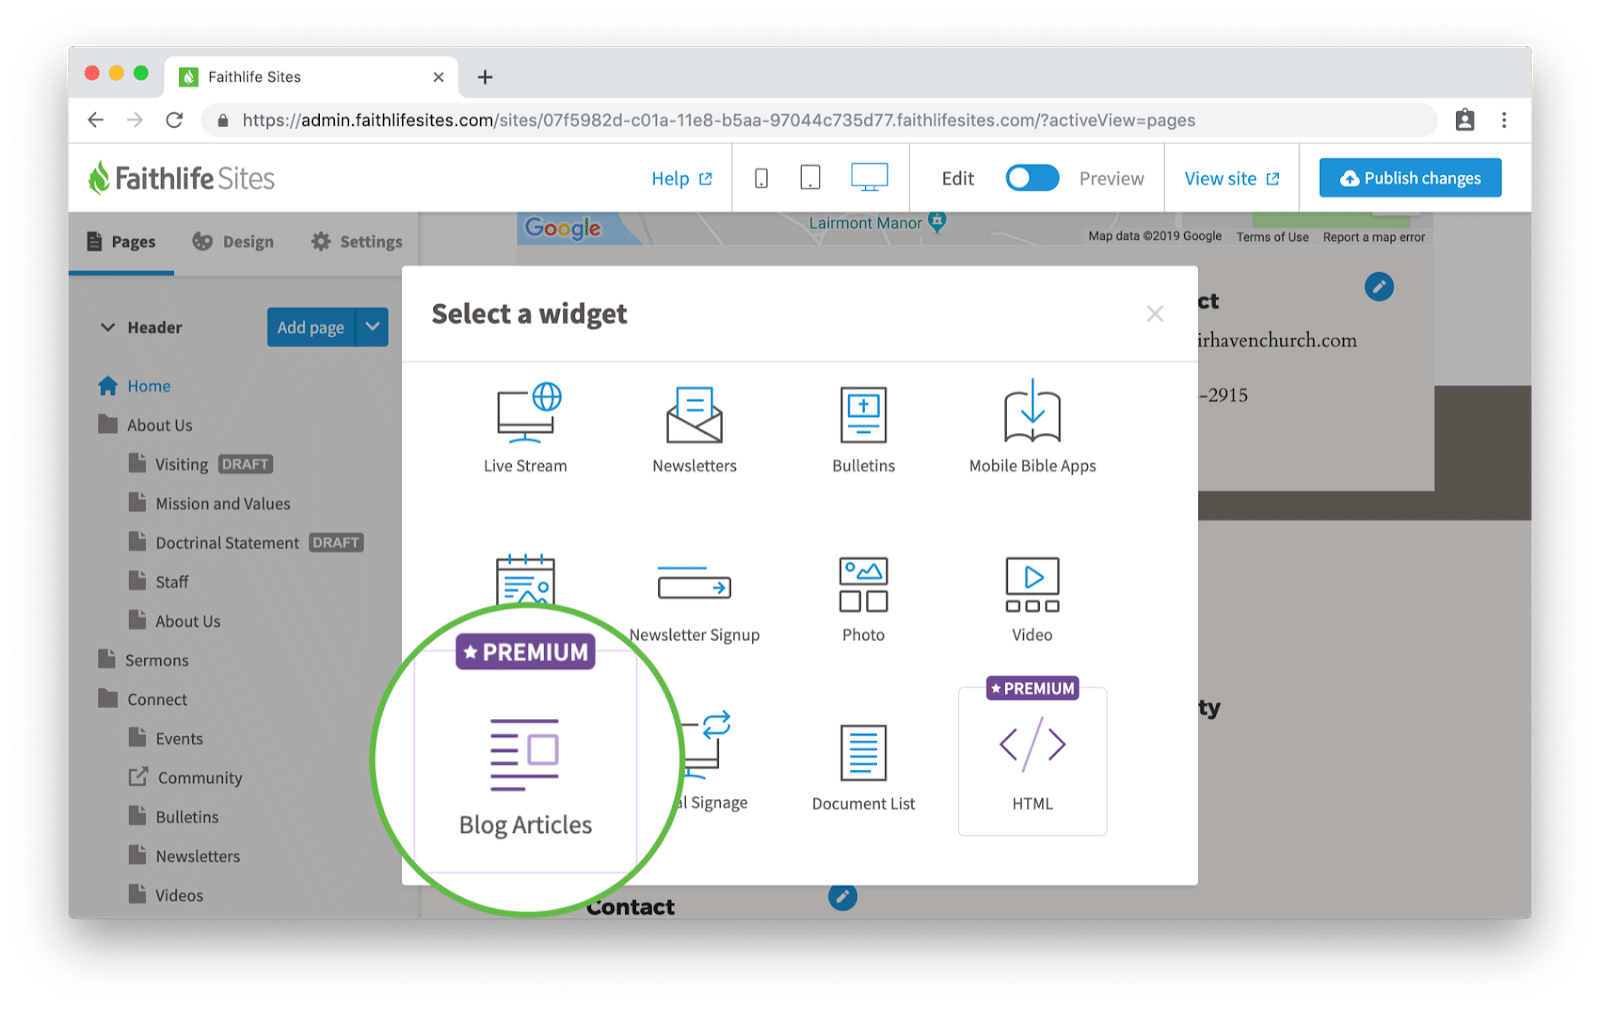The image size is (1600, 1009).
Task: Pick the Document List widget
Action: pyautogui.click(x=863, y=767)
